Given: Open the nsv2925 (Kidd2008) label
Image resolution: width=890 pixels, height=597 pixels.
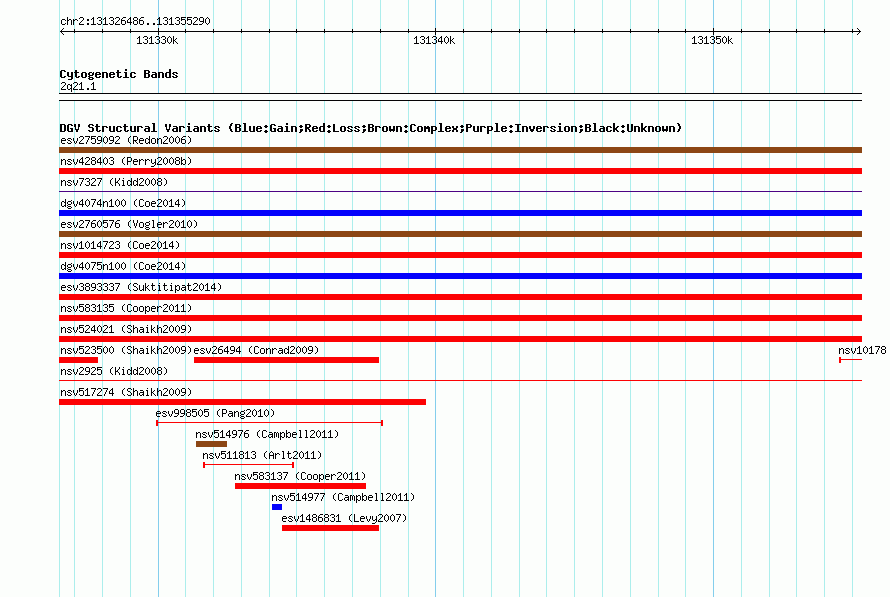Looking at the screenshot, I should tap(114, 371).
